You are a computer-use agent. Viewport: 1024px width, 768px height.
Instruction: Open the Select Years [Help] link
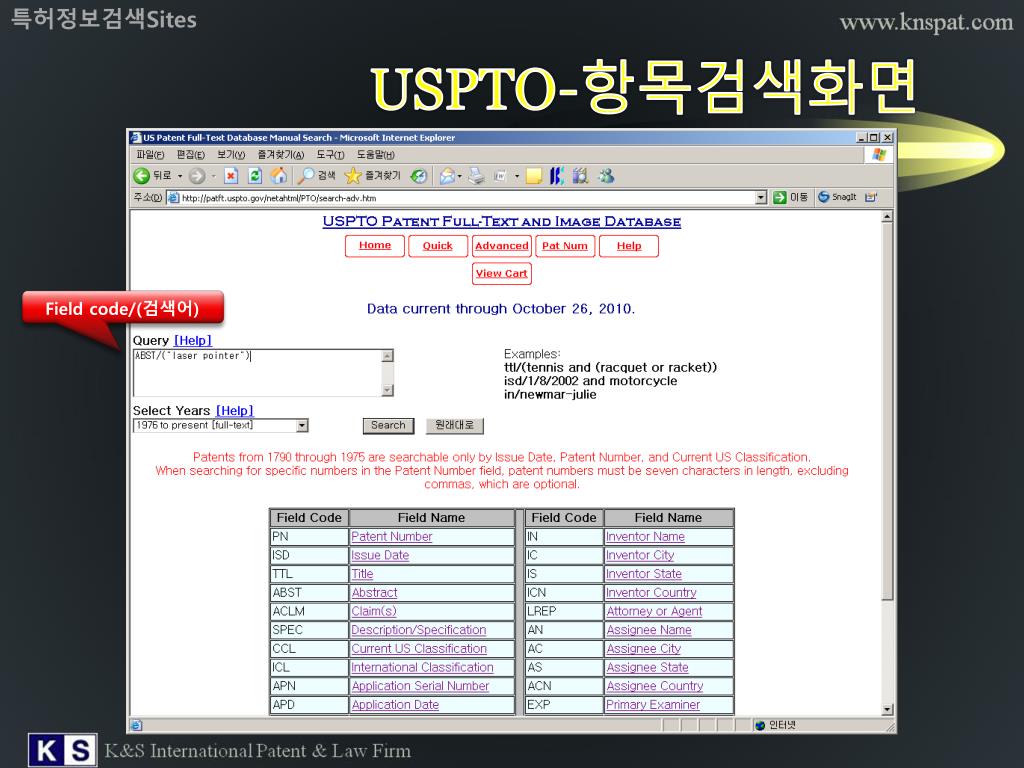coord(234,410)
